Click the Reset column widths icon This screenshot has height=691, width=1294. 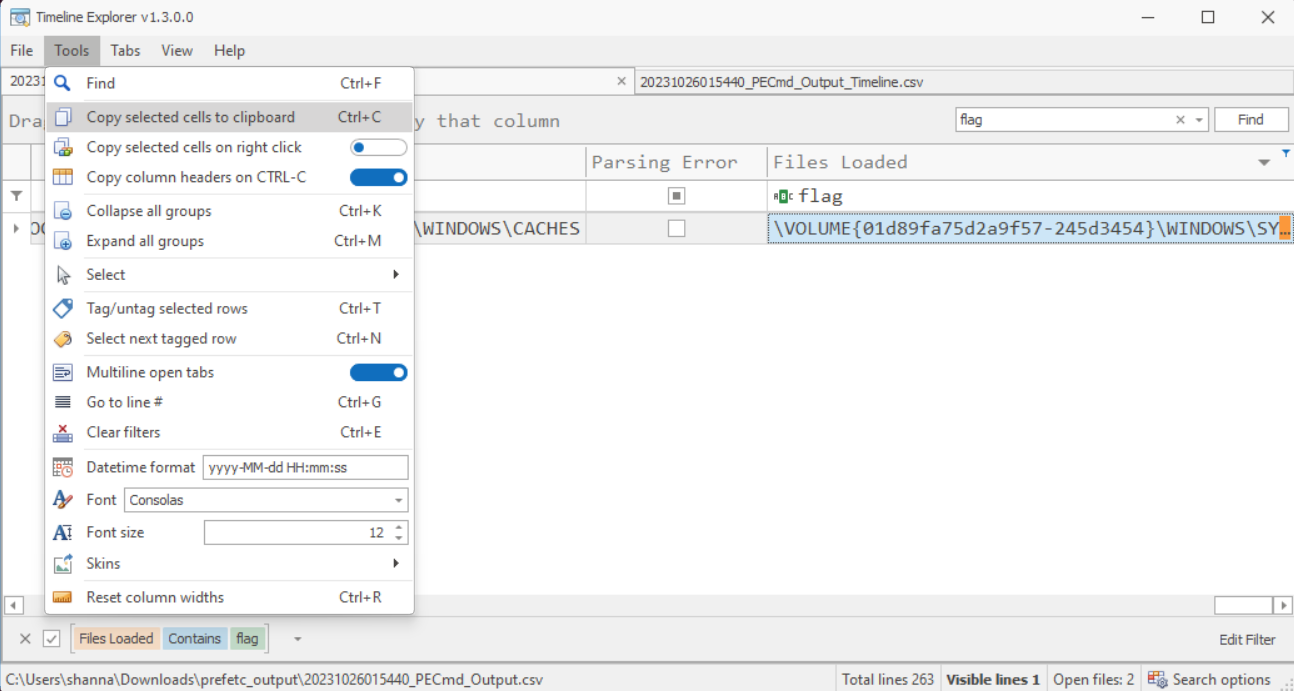(62, 597)
